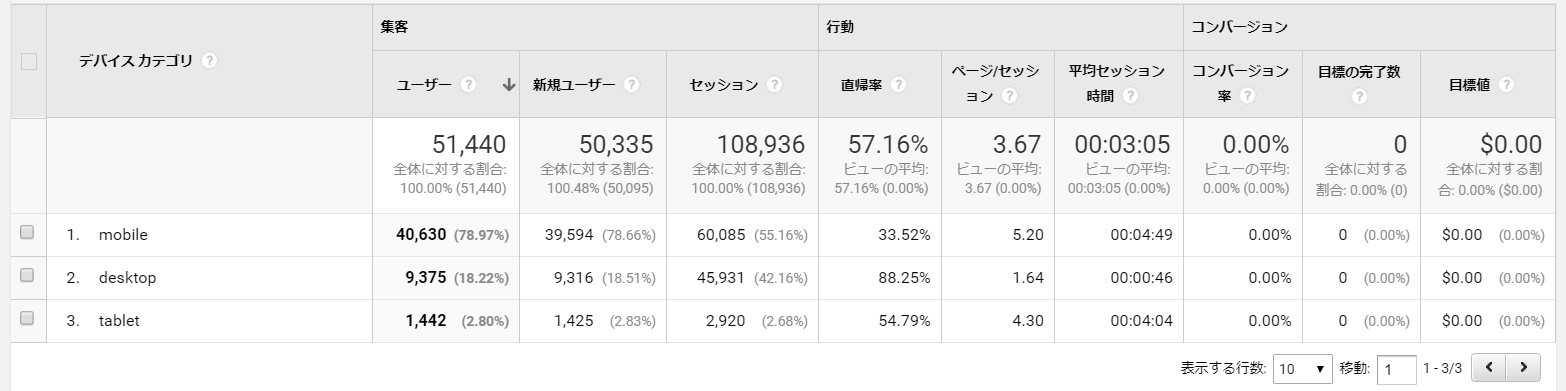Click help icon beside 新規ユーザー header

pos(631,85)
